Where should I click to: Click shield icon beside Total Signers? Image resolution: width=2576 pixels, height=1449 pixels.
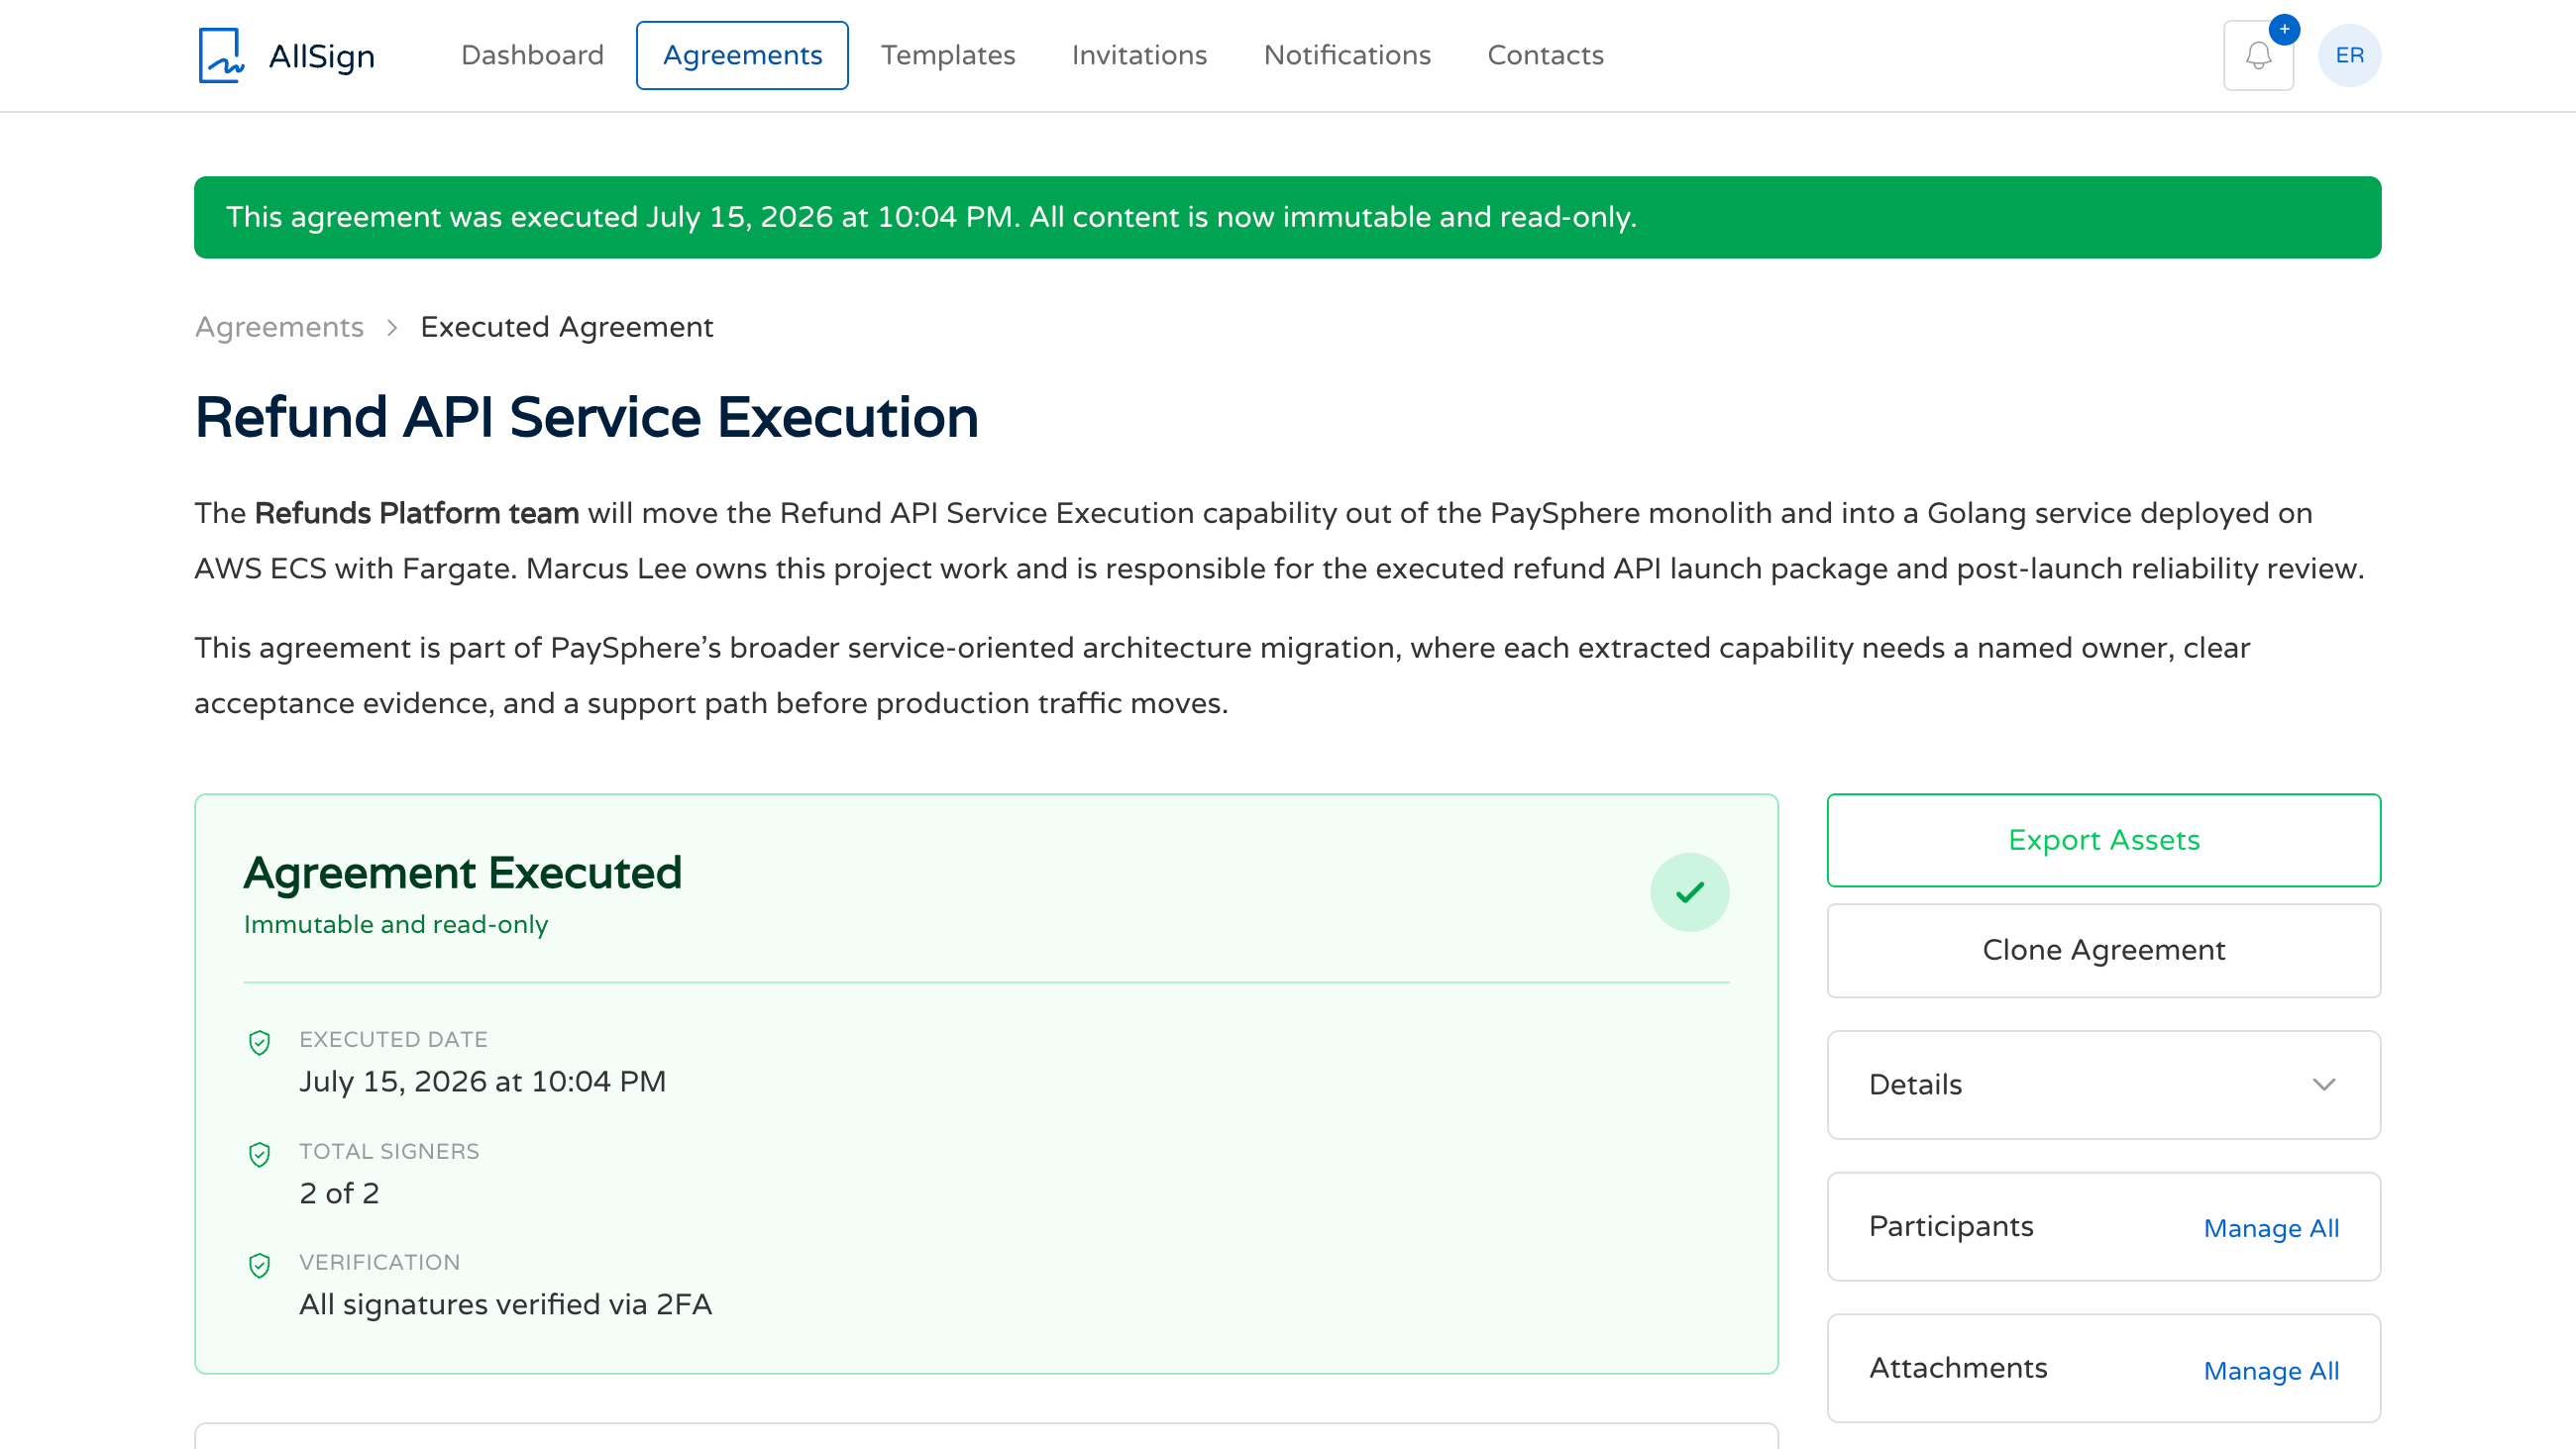259,1155
